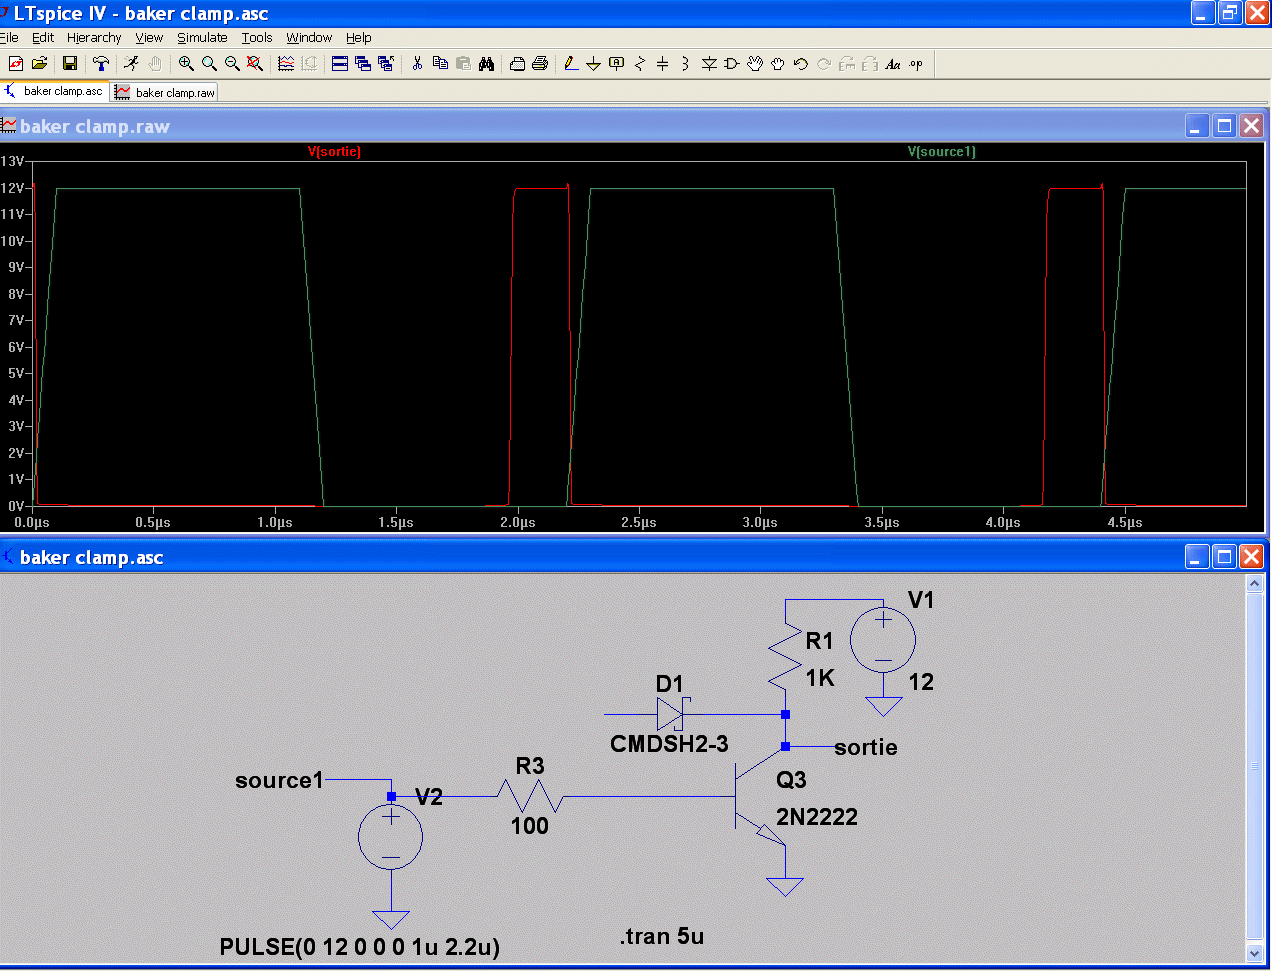This screenshot has width=1272, height=972.
Task: Save the schematic with floppy disk icon
Action: click(70, 64)
